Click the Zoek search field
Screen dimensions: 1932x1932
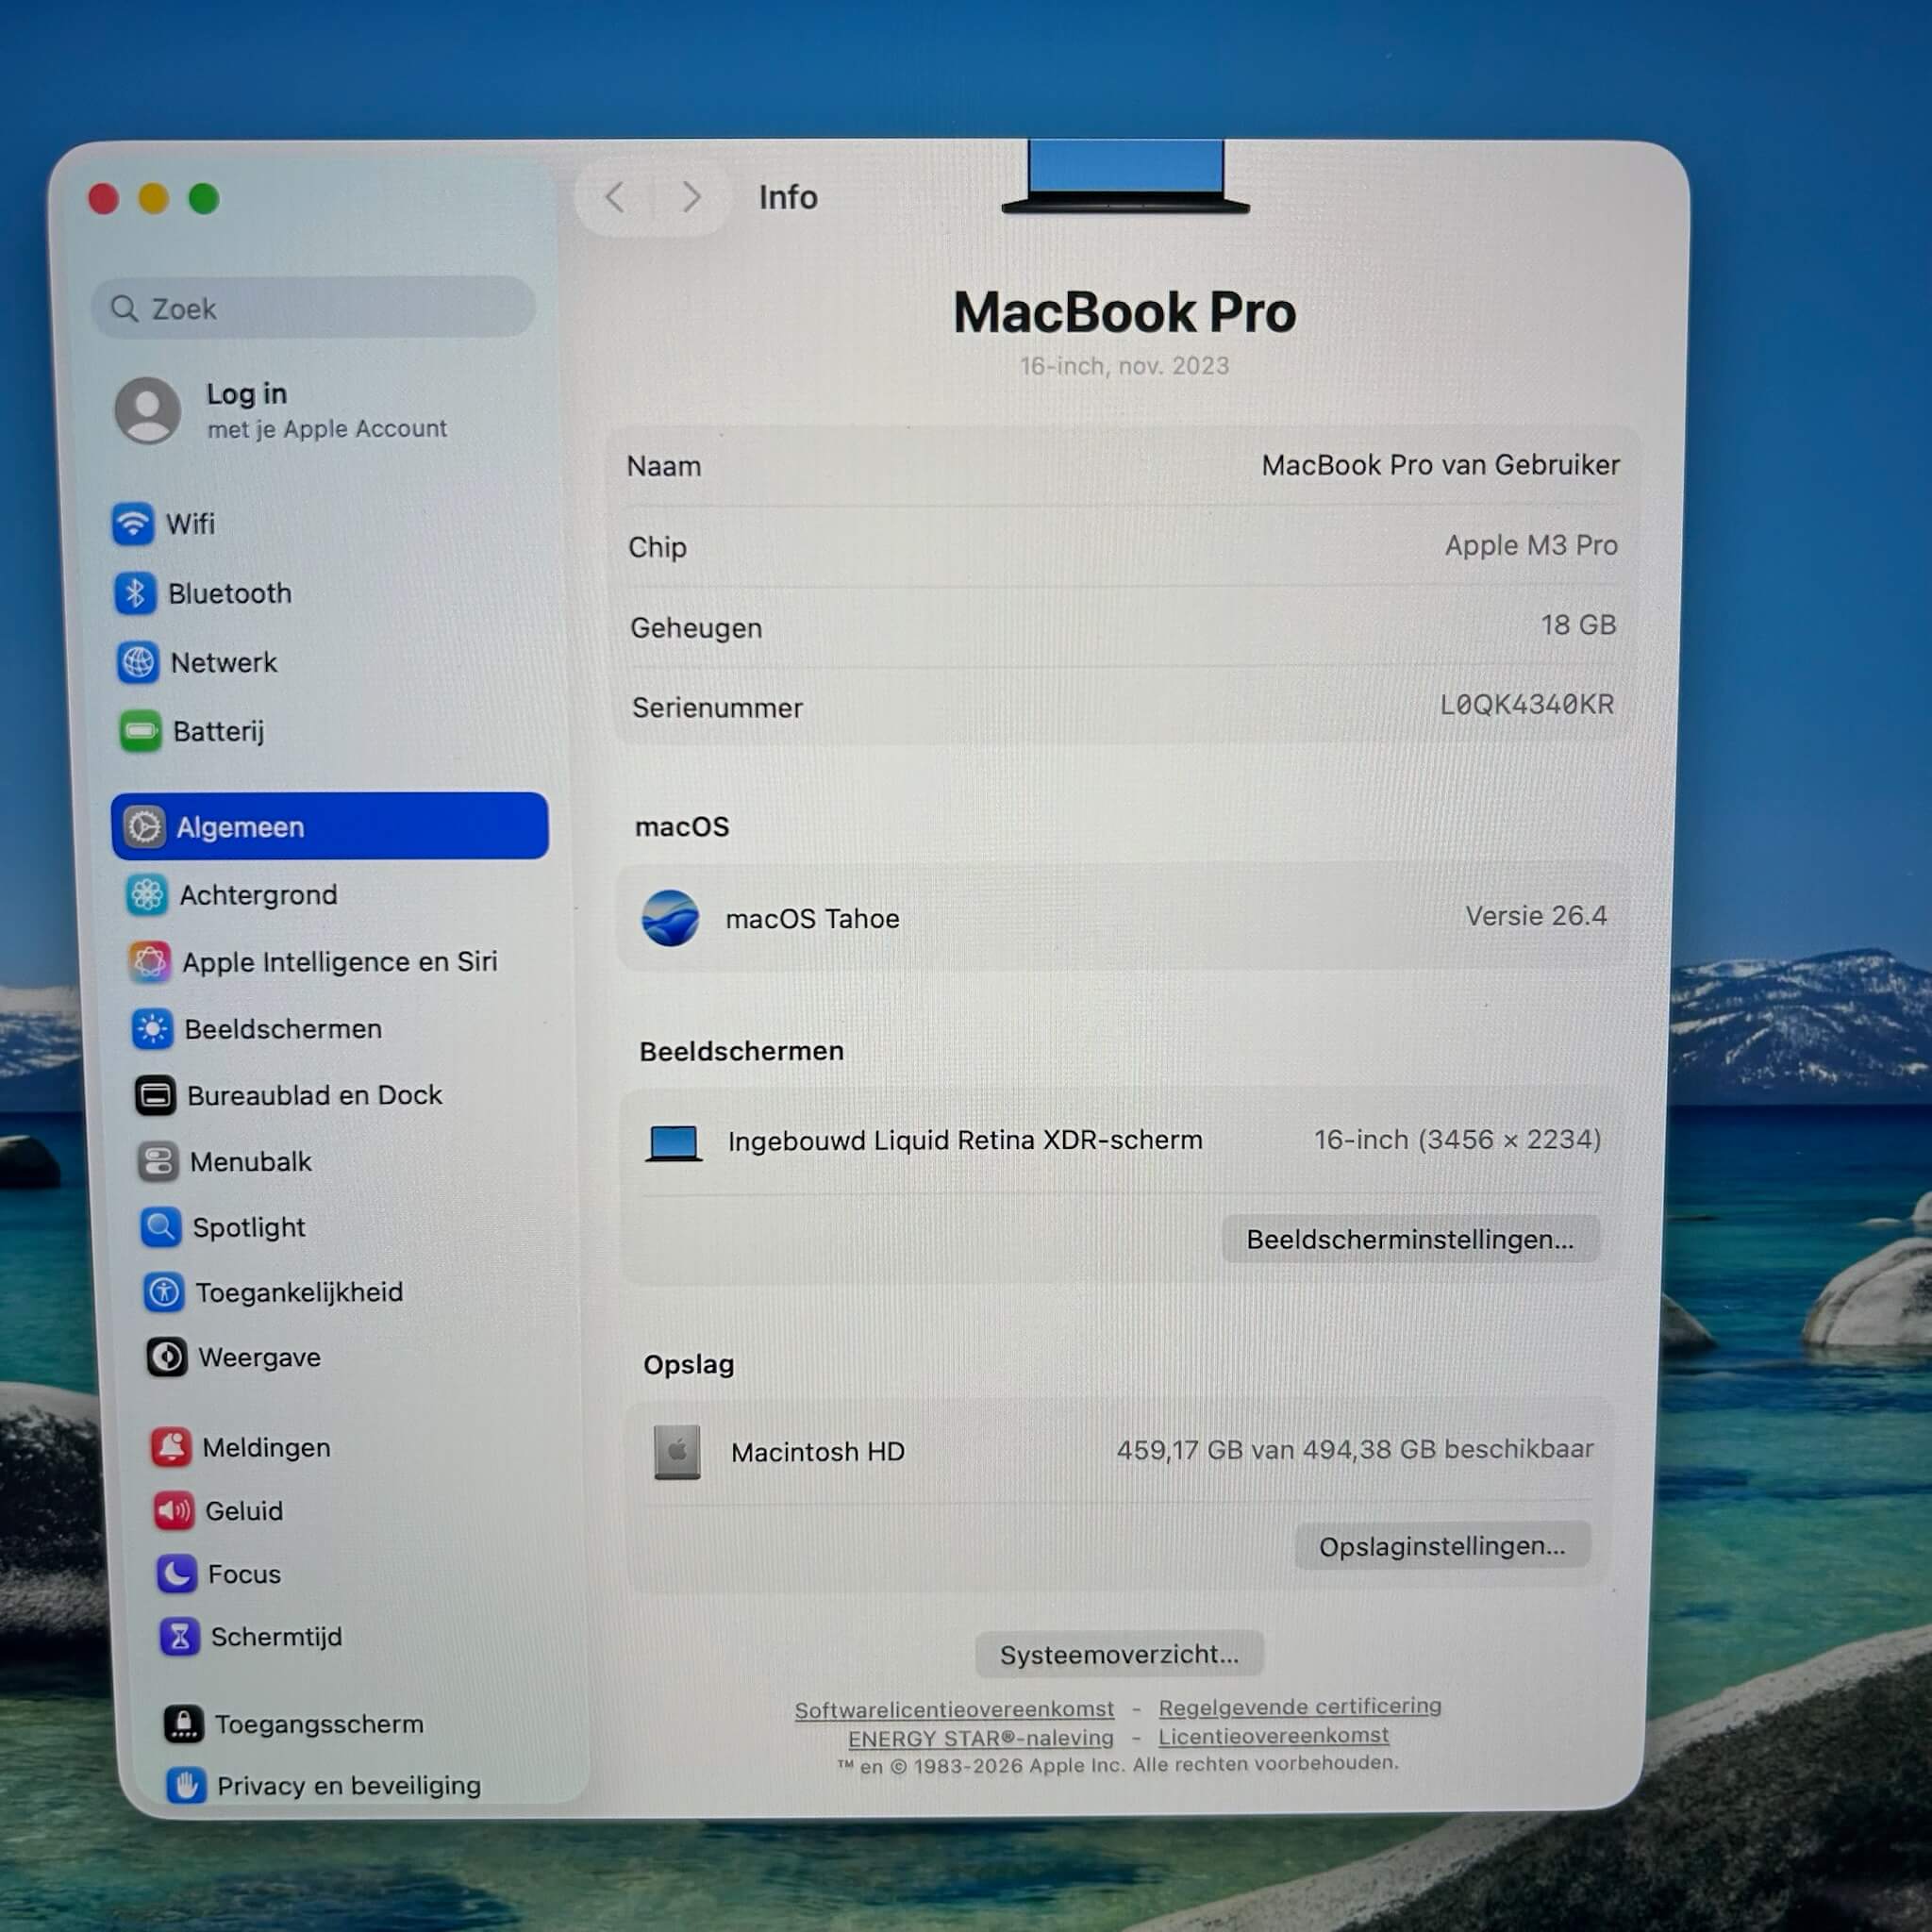pyautogui.click(x=313, y=308)
